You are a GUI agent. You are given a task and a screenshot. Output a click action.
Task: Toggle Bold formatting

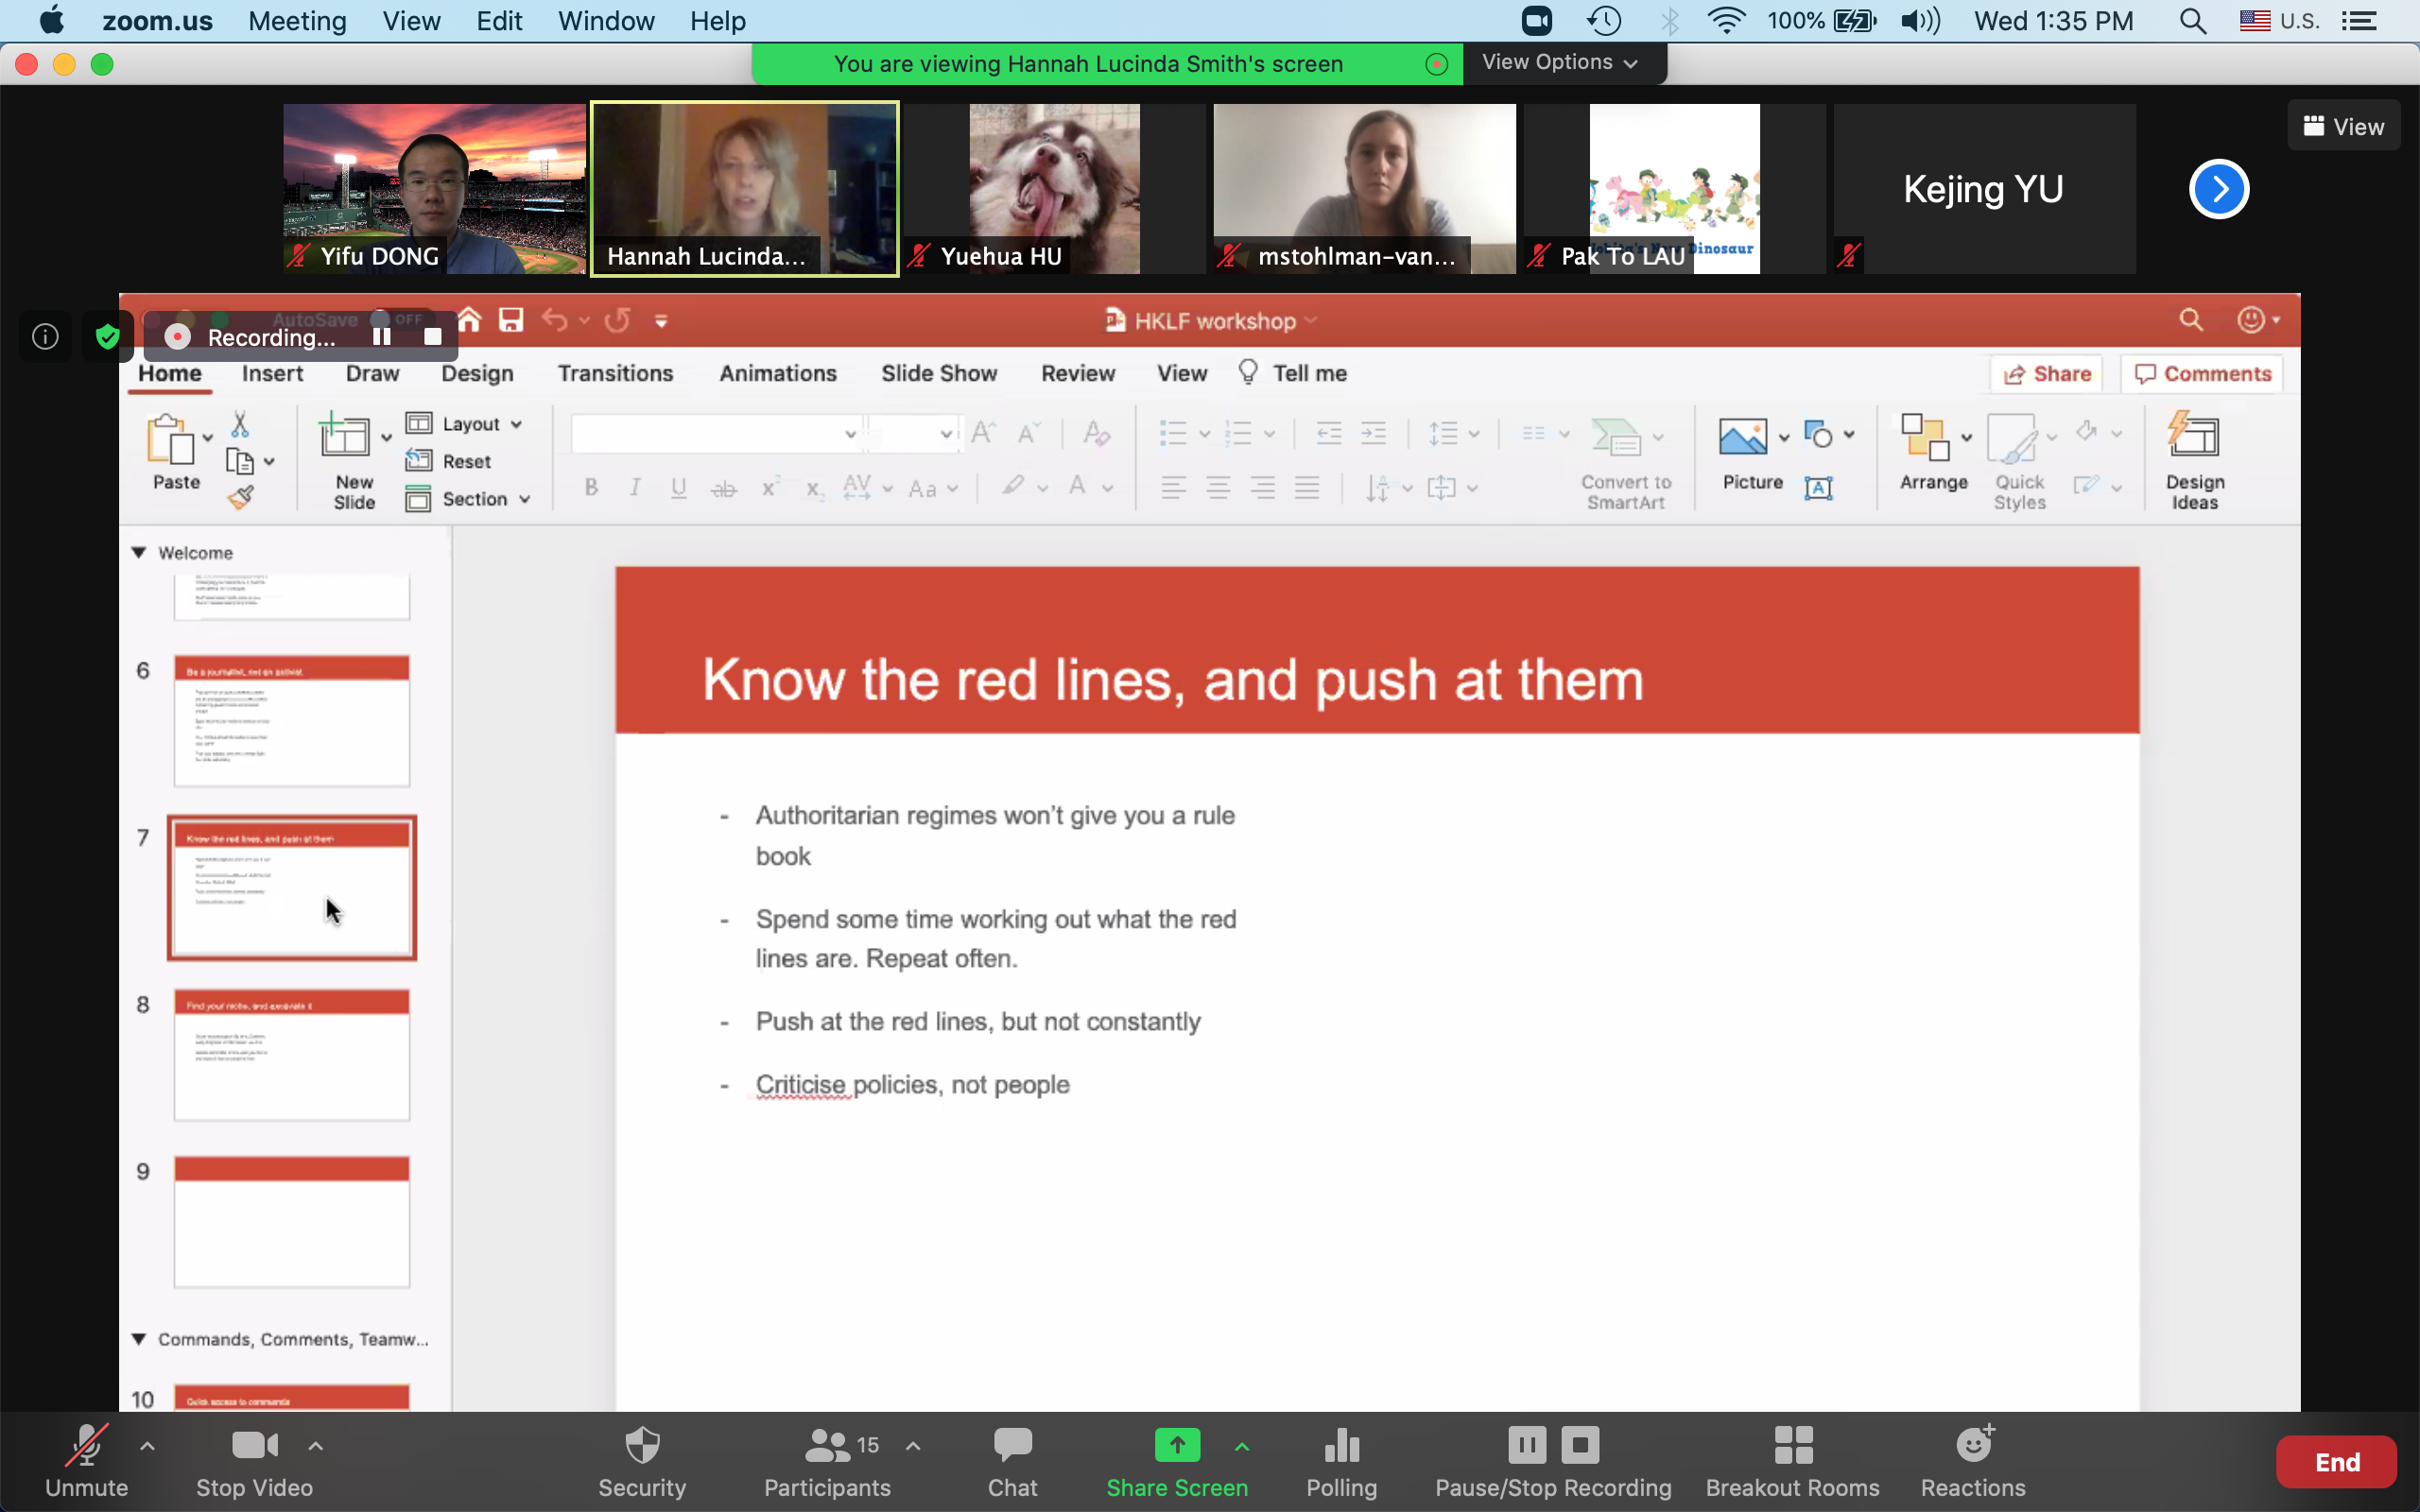point(591,488)
